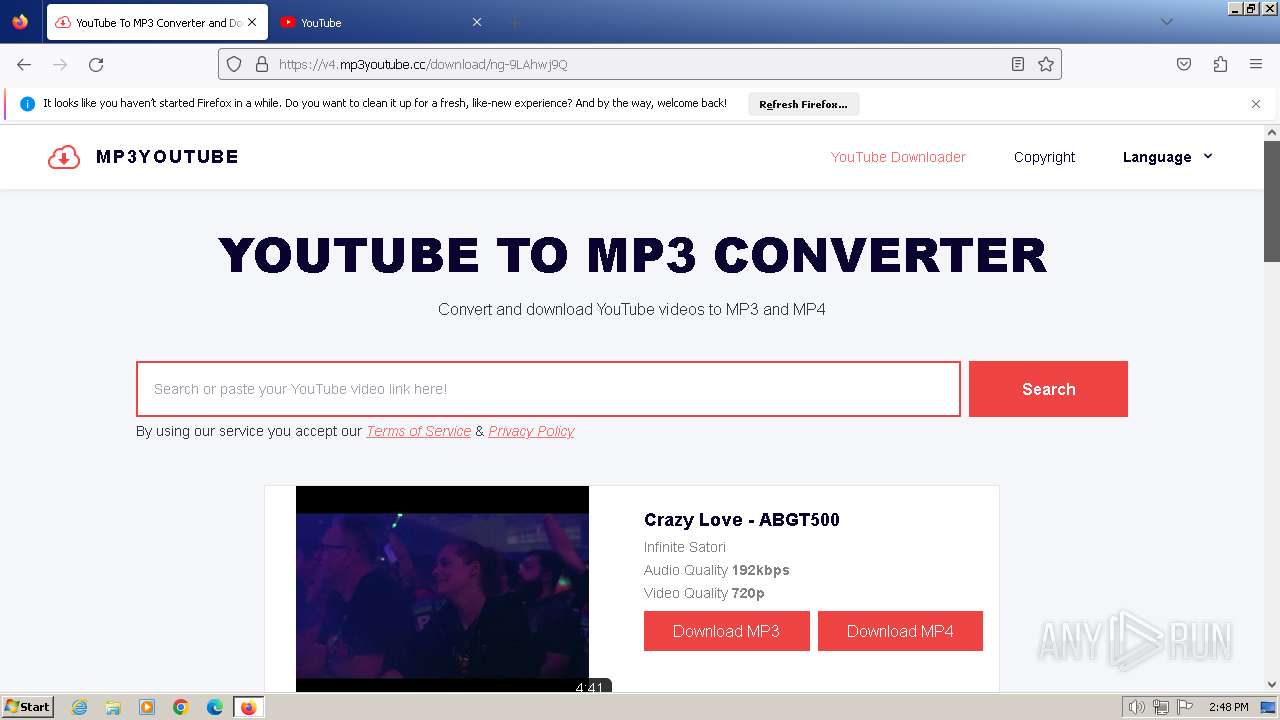
Task: Click the scrollbar down arrow
Action: (1272, 685)
